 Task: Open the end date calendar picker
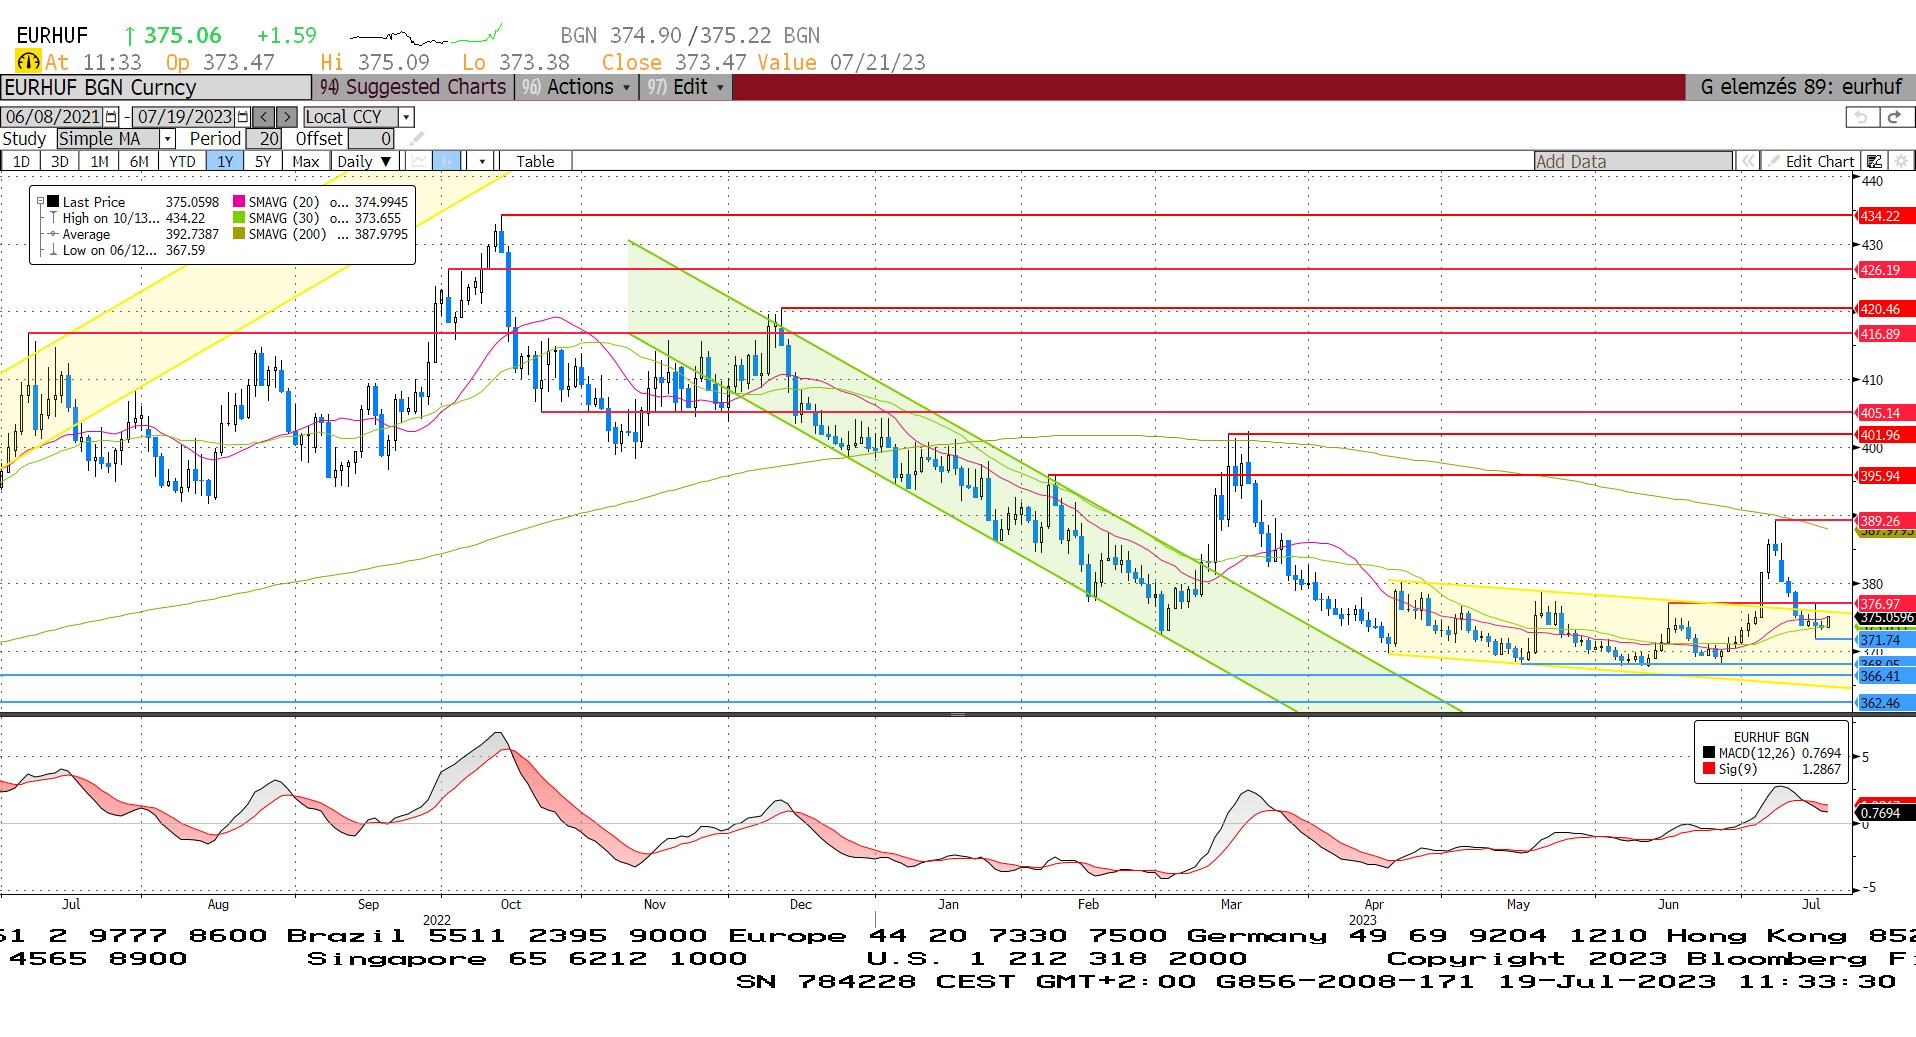pos(243,117)
